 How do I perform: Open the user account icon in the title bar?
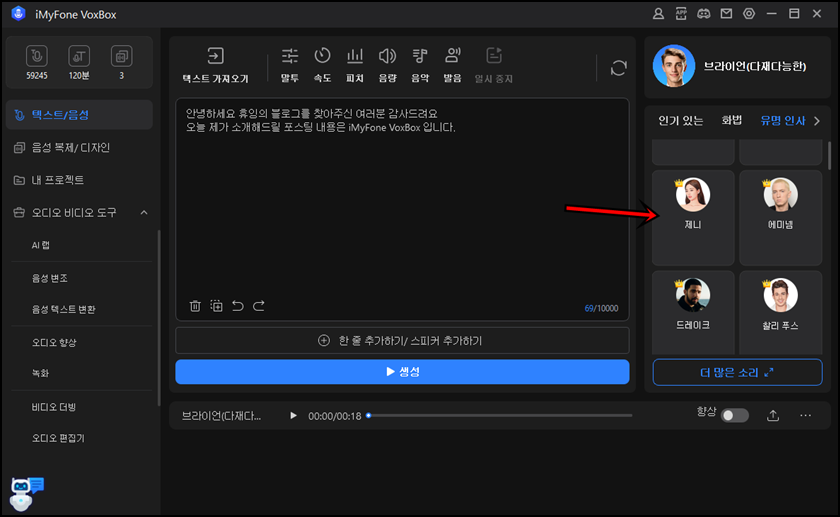click(658, 14)
